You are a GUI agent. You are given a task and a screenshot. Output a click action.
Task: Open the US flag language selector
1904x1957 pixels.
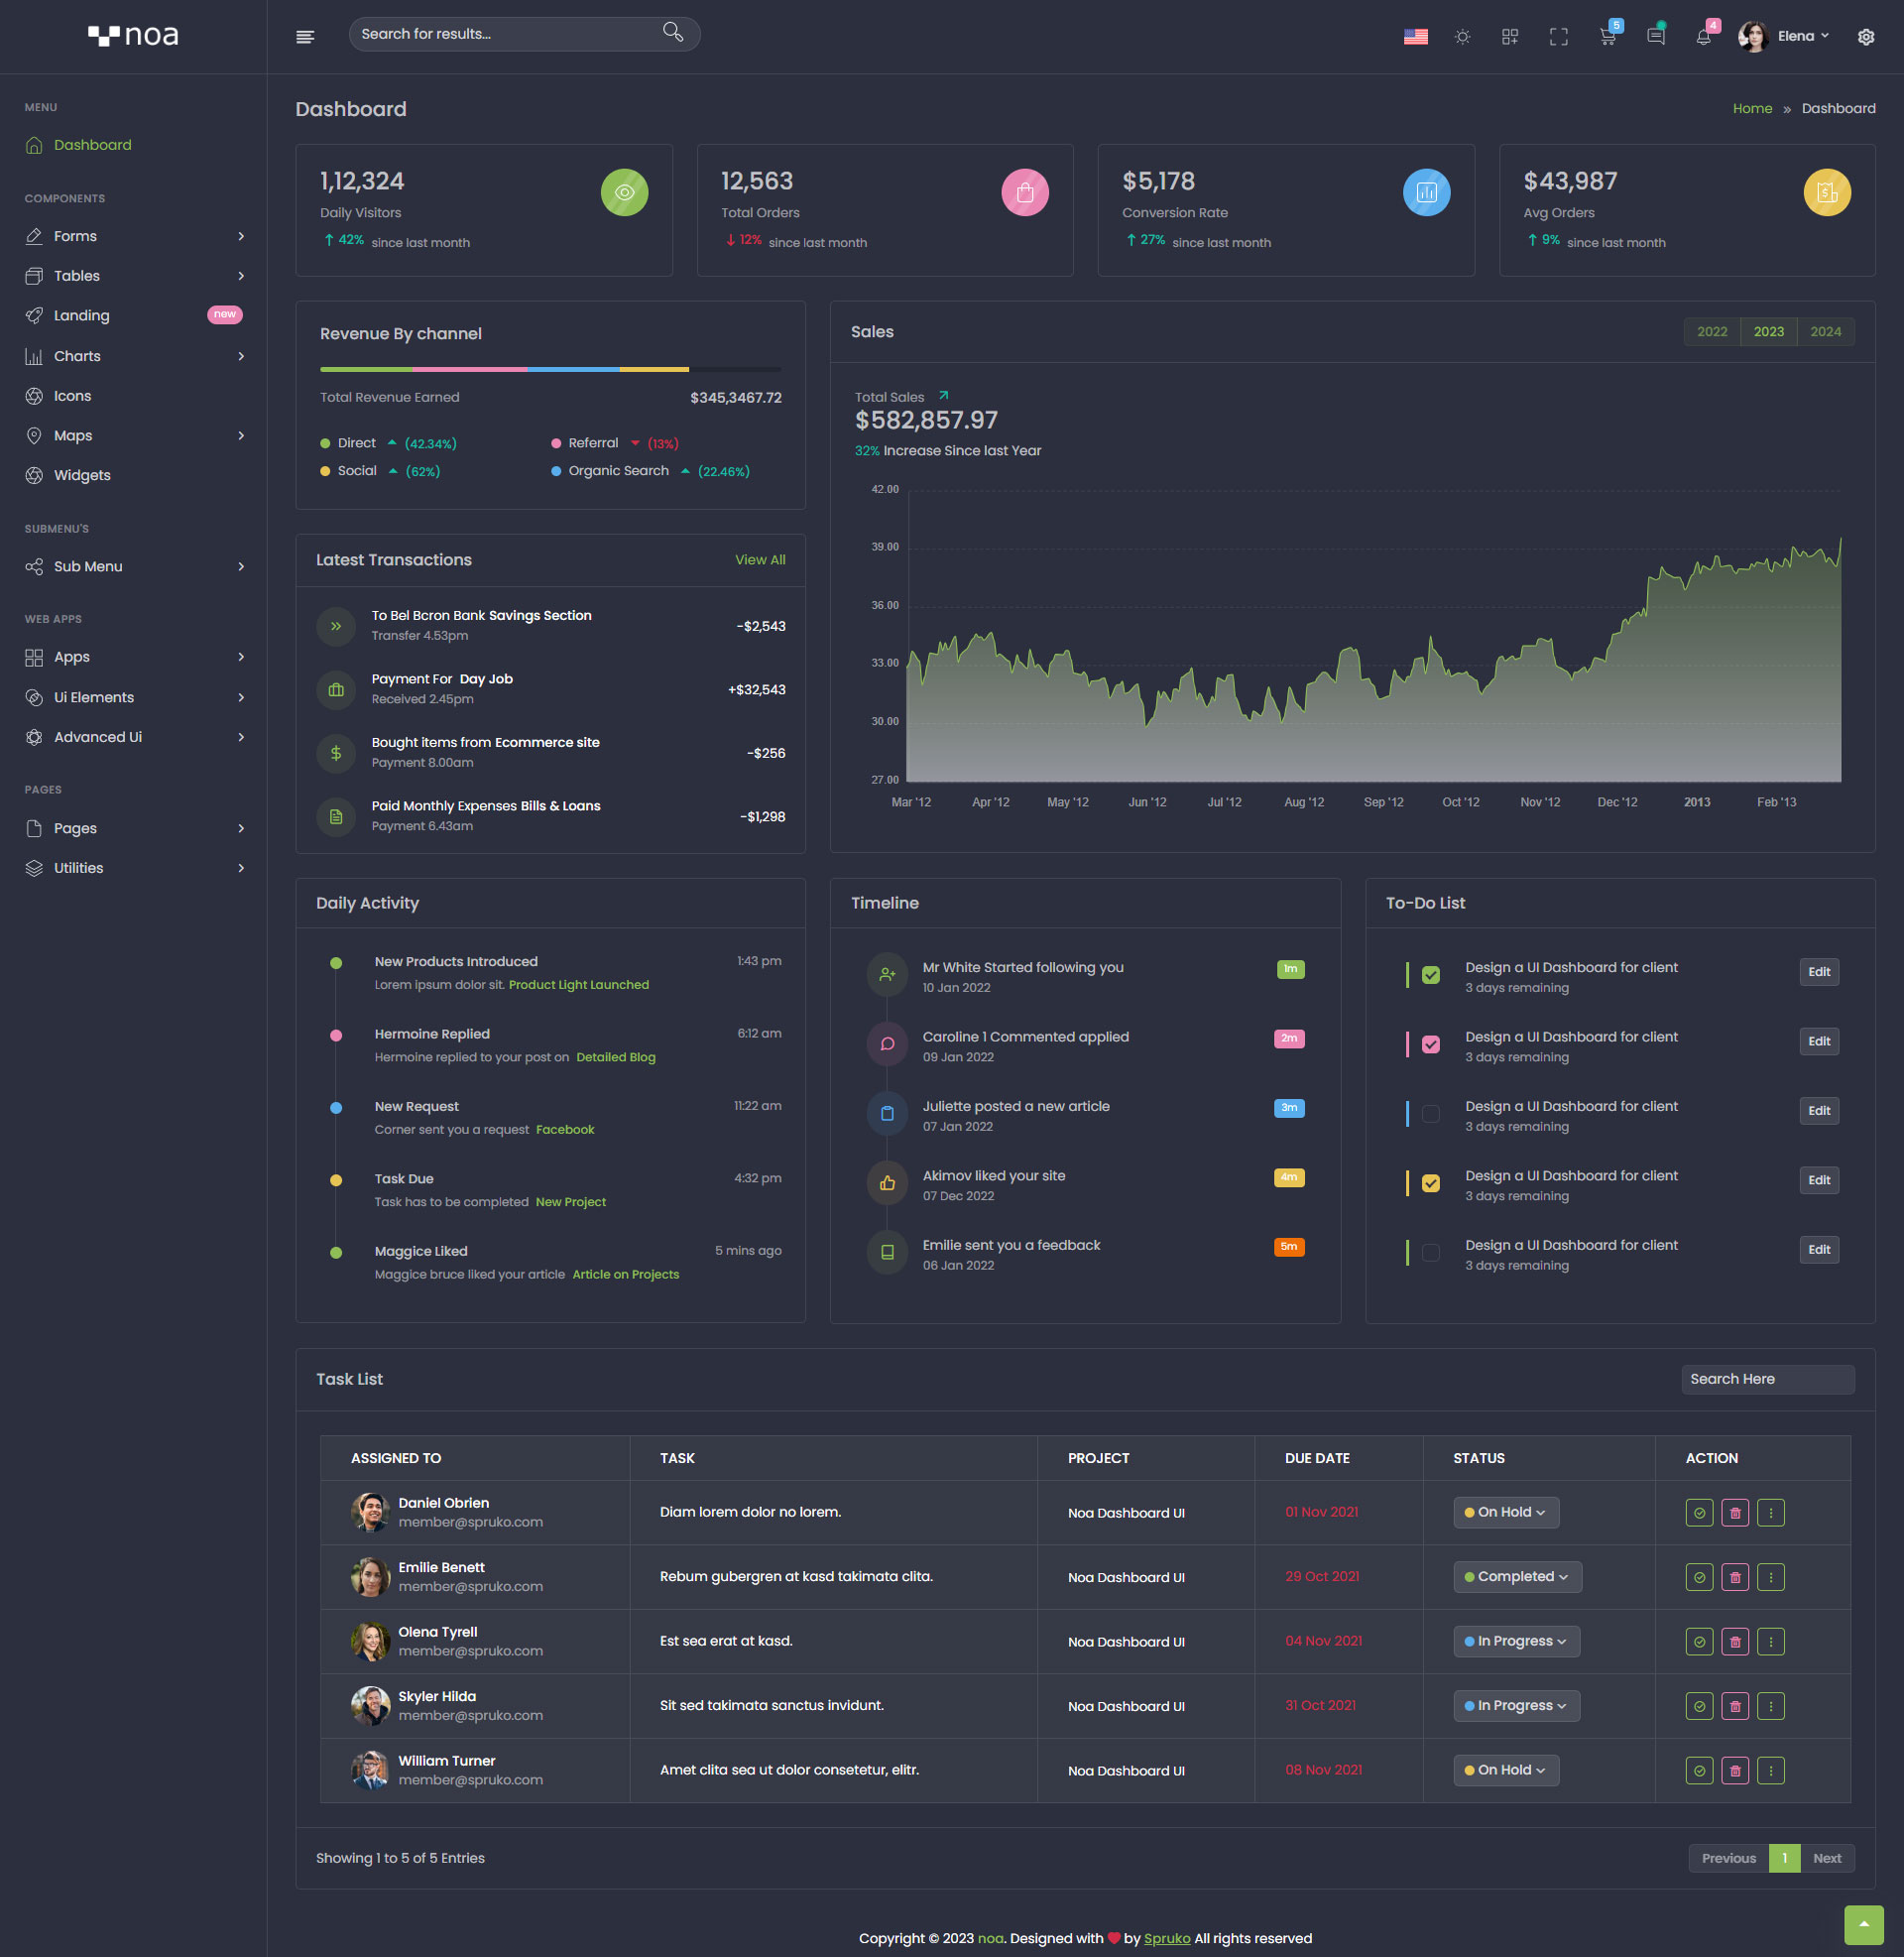coord(1415,37)
